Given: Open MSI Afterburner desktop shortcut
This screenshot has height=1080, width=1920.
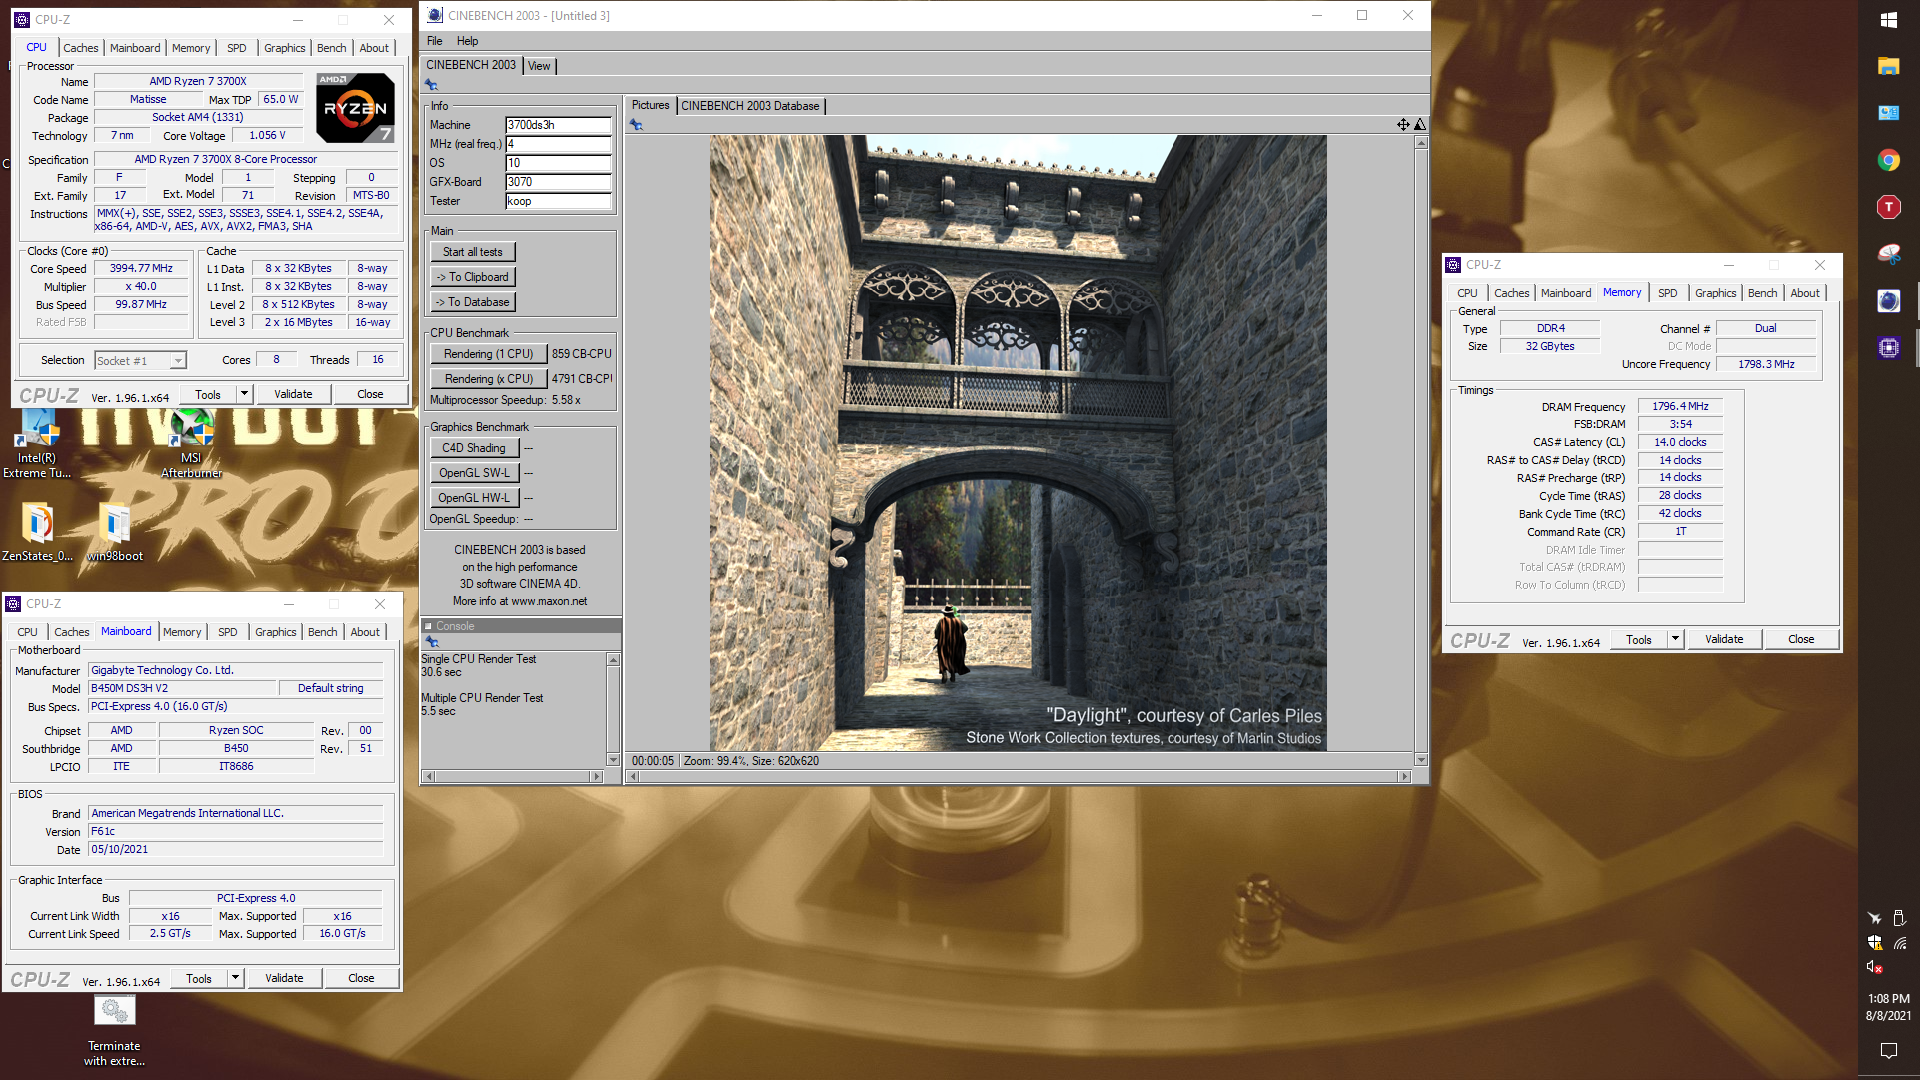Looking at the screenshot, I should 191,445.
